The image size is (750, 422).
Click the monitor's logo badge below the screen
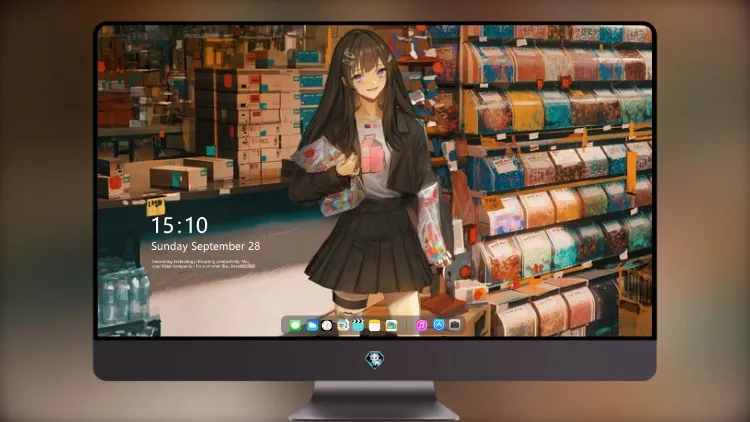[x=375, y=359]
